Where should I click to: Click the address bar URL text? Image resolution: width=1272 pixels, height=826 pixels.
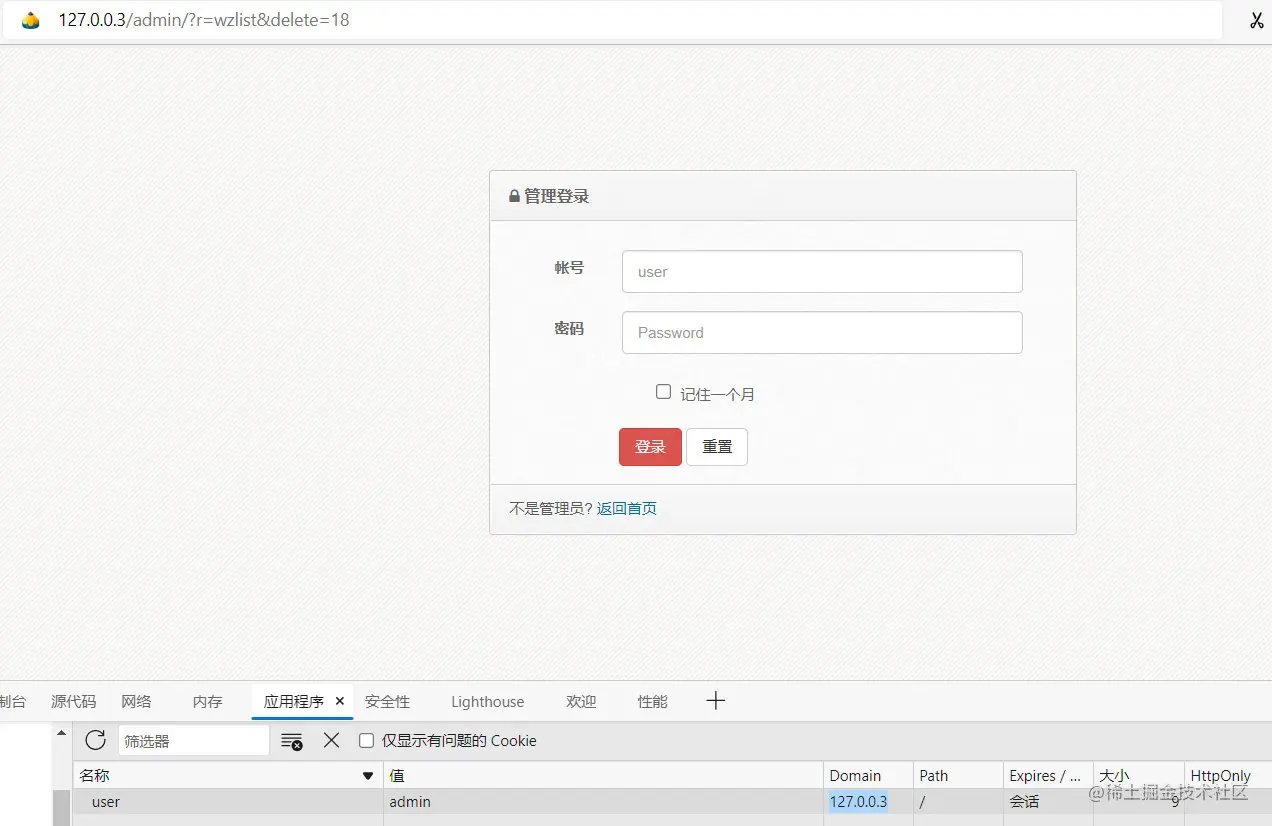pos(204,20)
